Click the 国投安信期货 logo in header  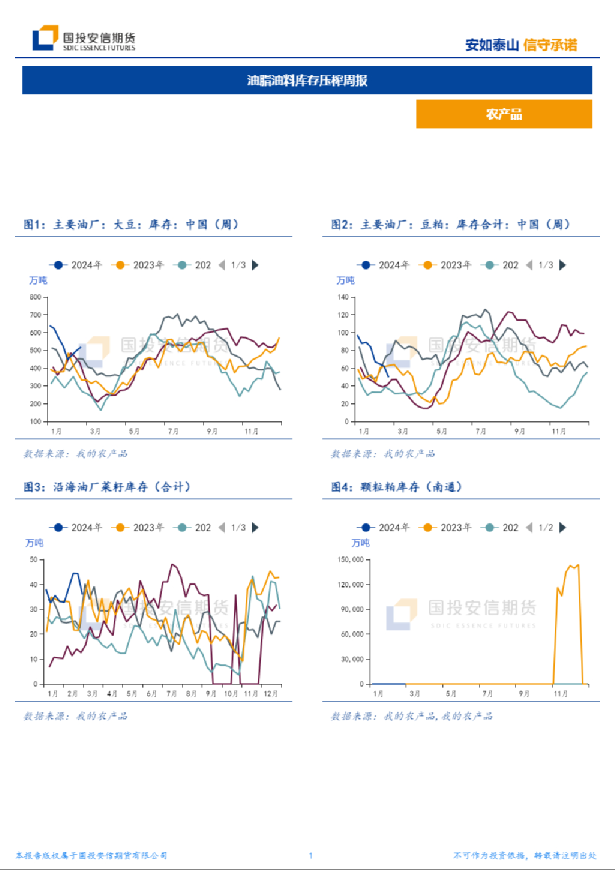pyautogui.click(x=84, y=39)
